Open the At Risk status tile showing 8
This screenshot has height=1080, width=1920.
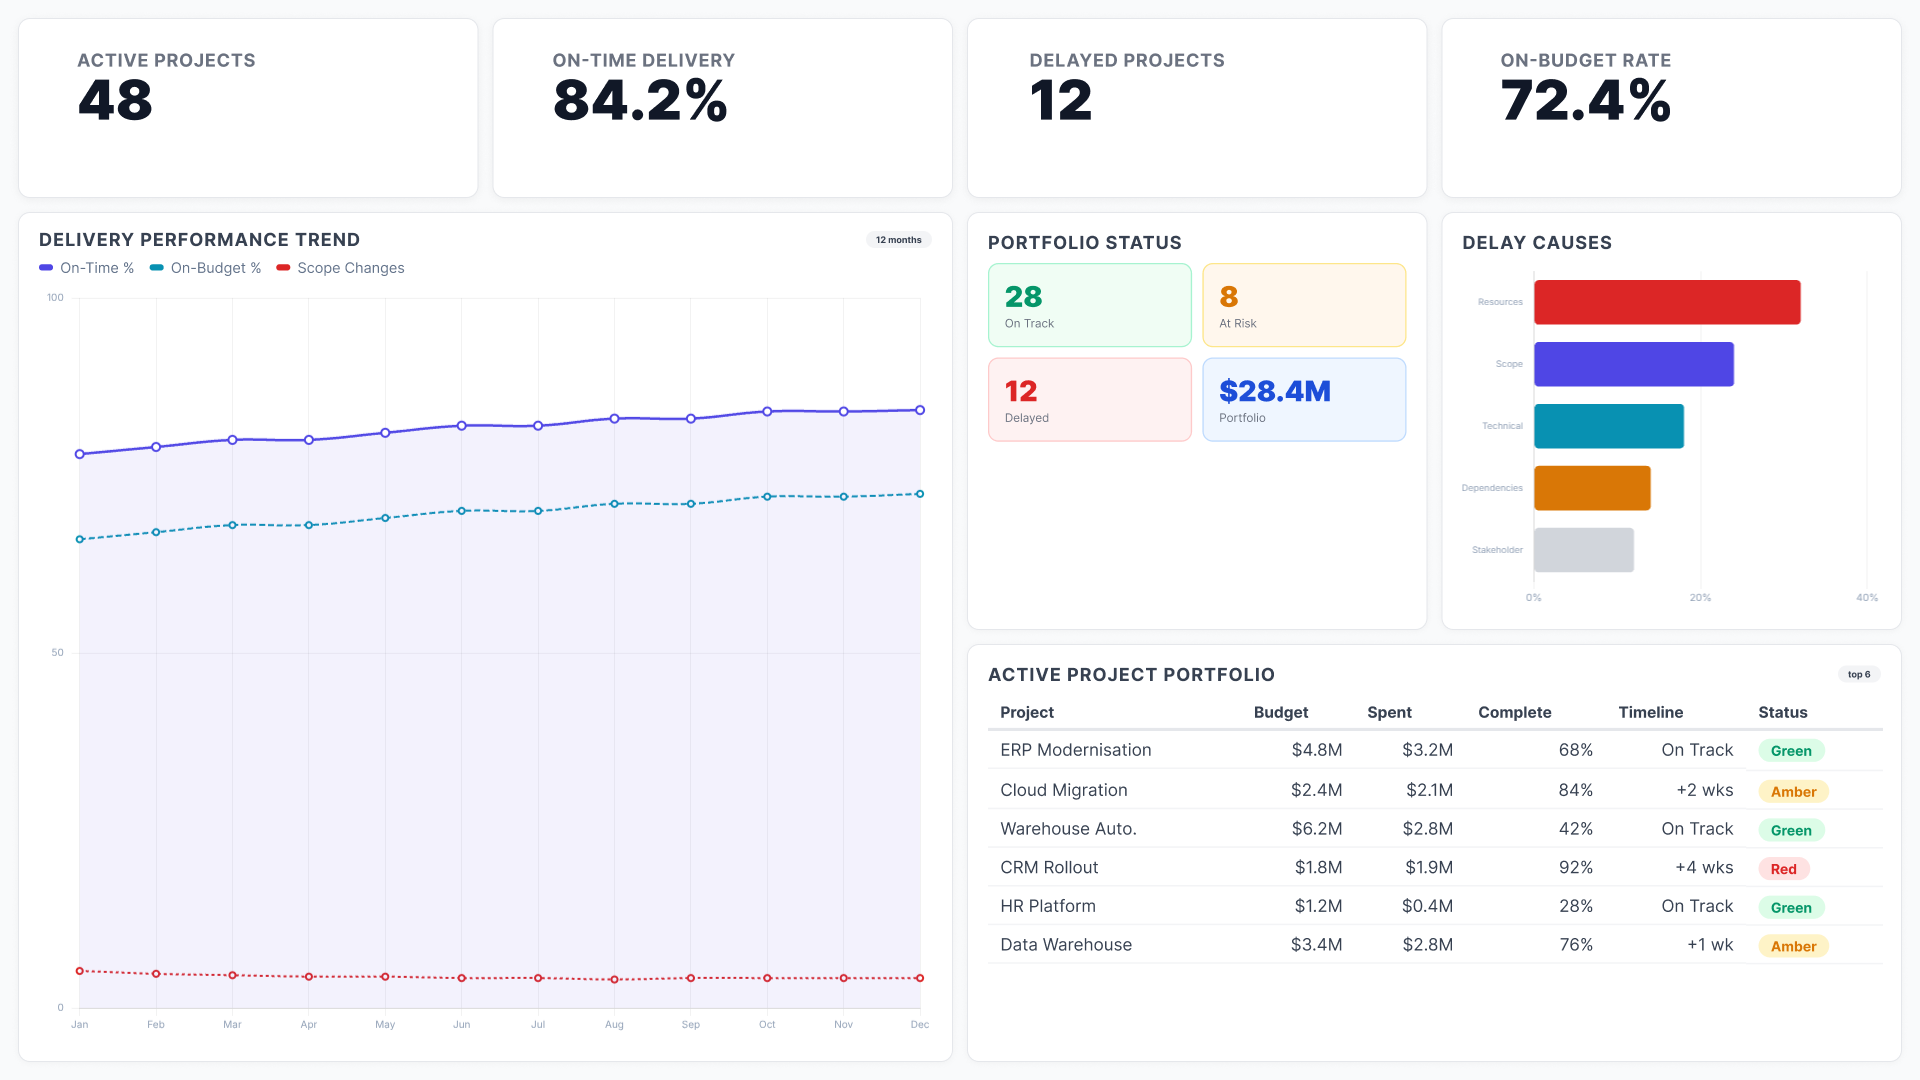(x=1304, y=305)
